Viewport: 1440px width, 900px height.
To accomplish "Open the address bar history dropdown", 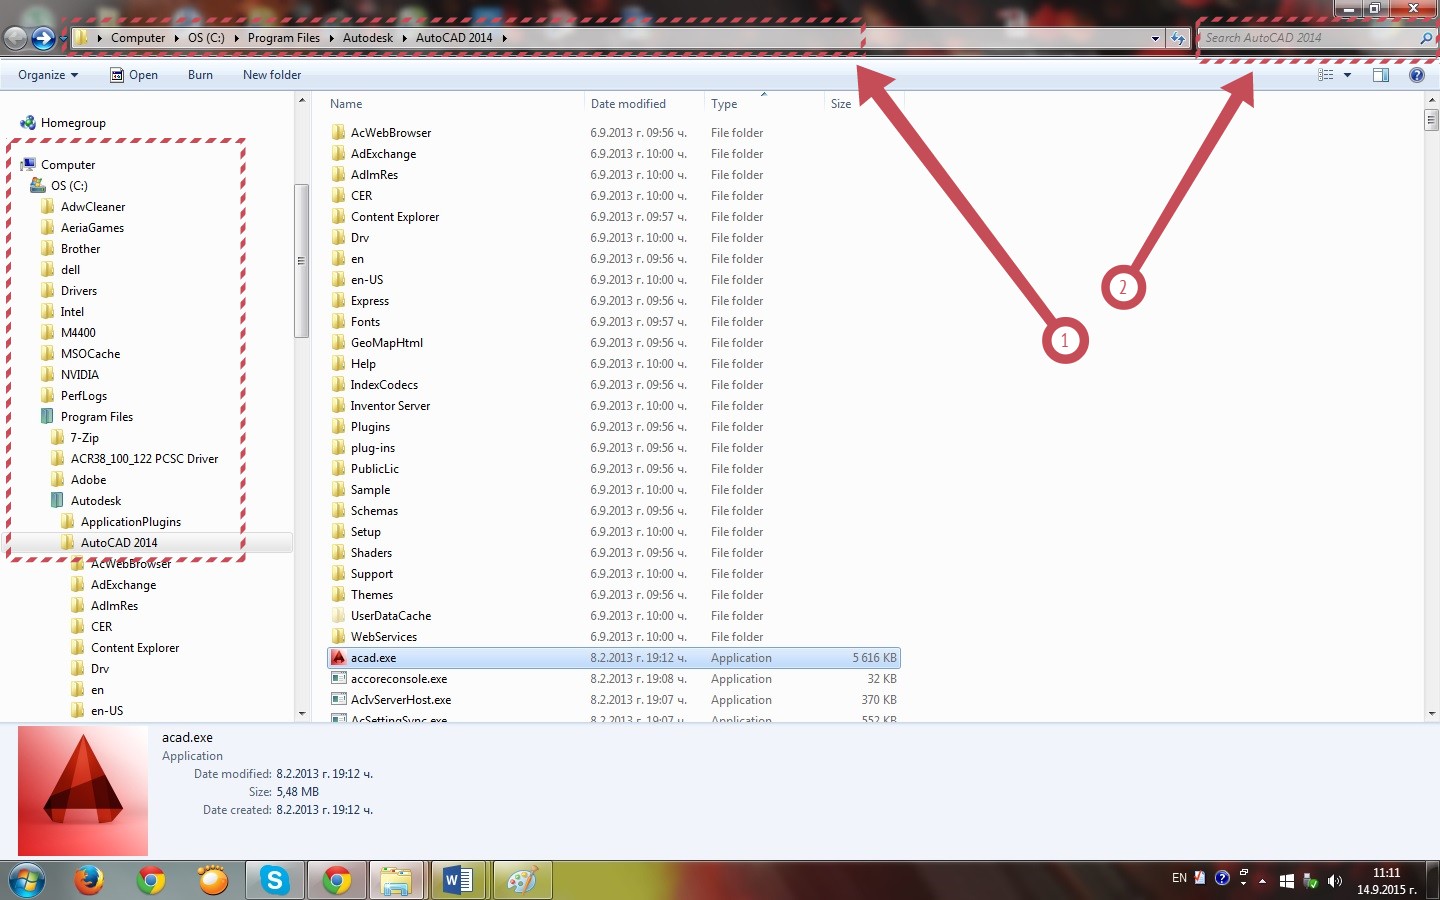I will click(x=1156, y=38).
